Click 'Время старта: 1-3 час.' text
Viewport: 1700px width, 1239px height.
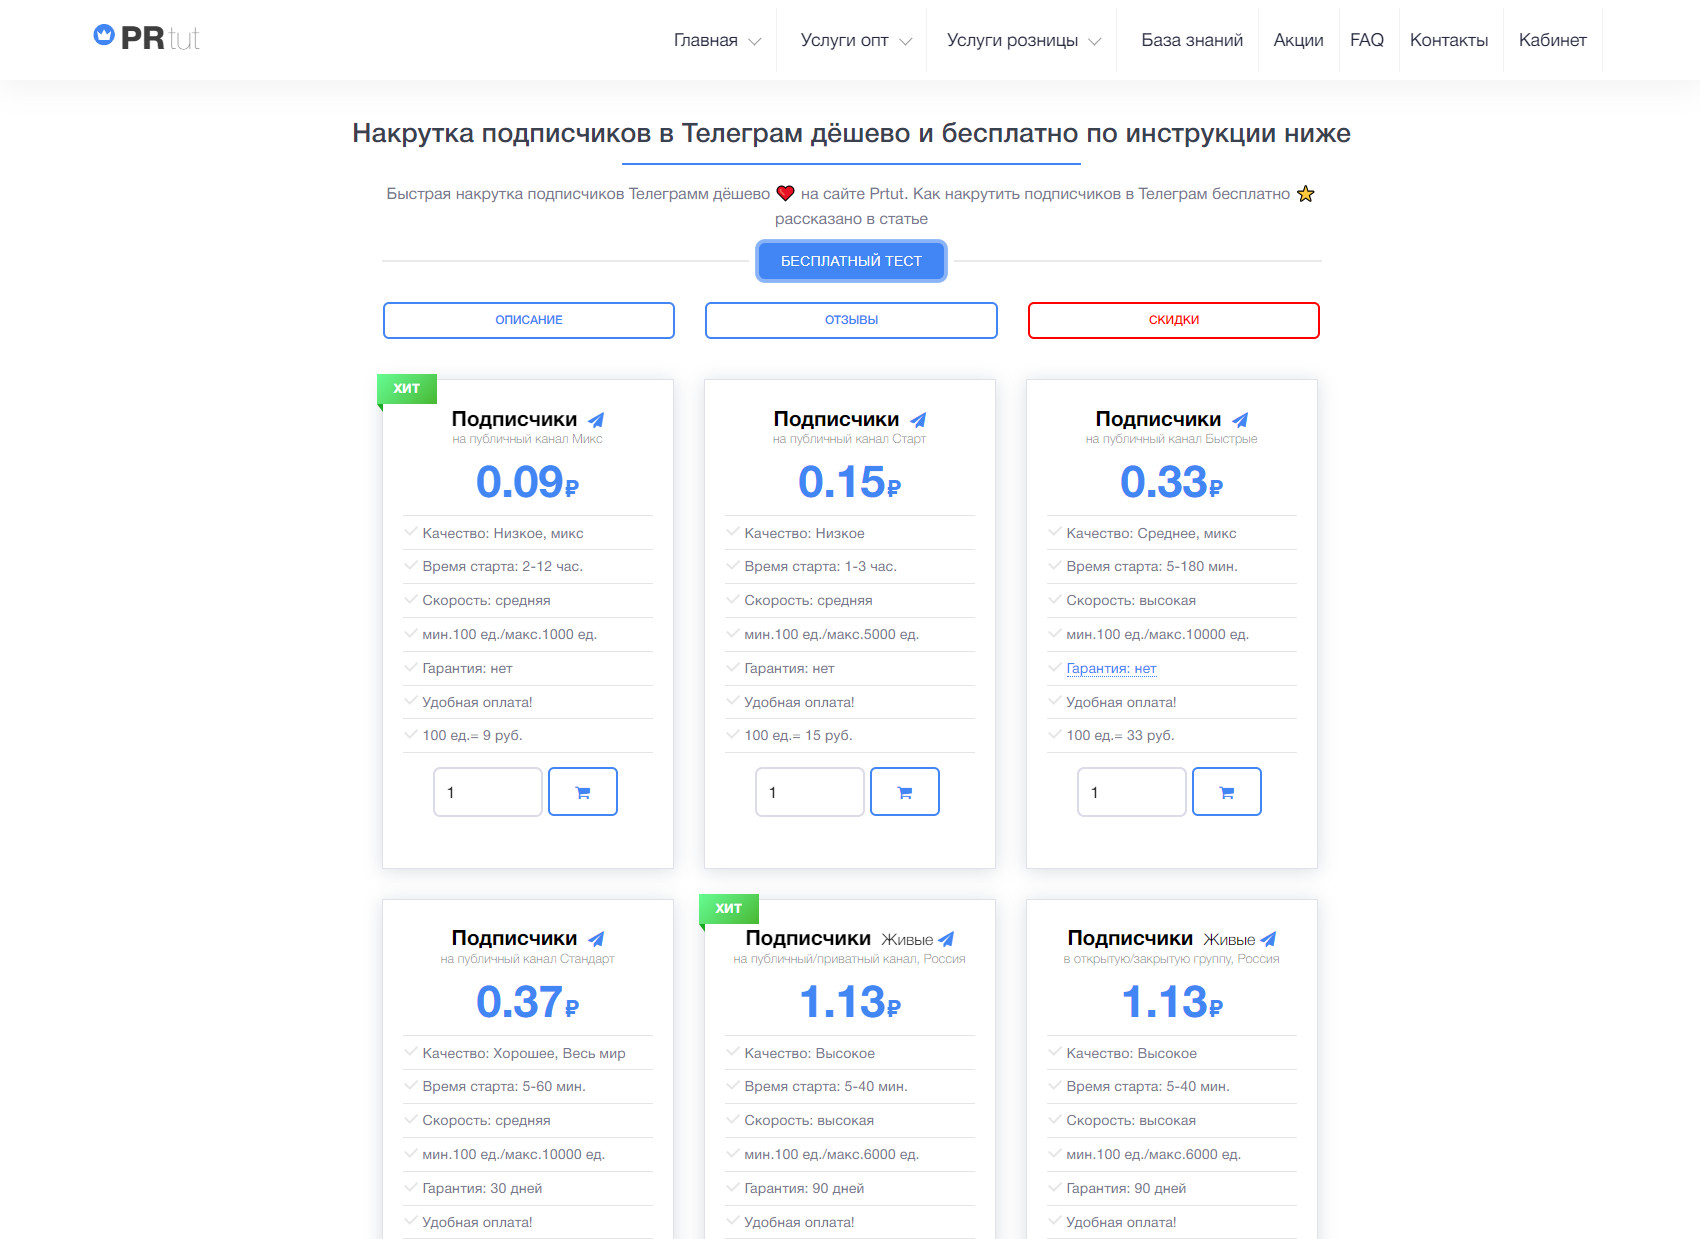(820, 566)
